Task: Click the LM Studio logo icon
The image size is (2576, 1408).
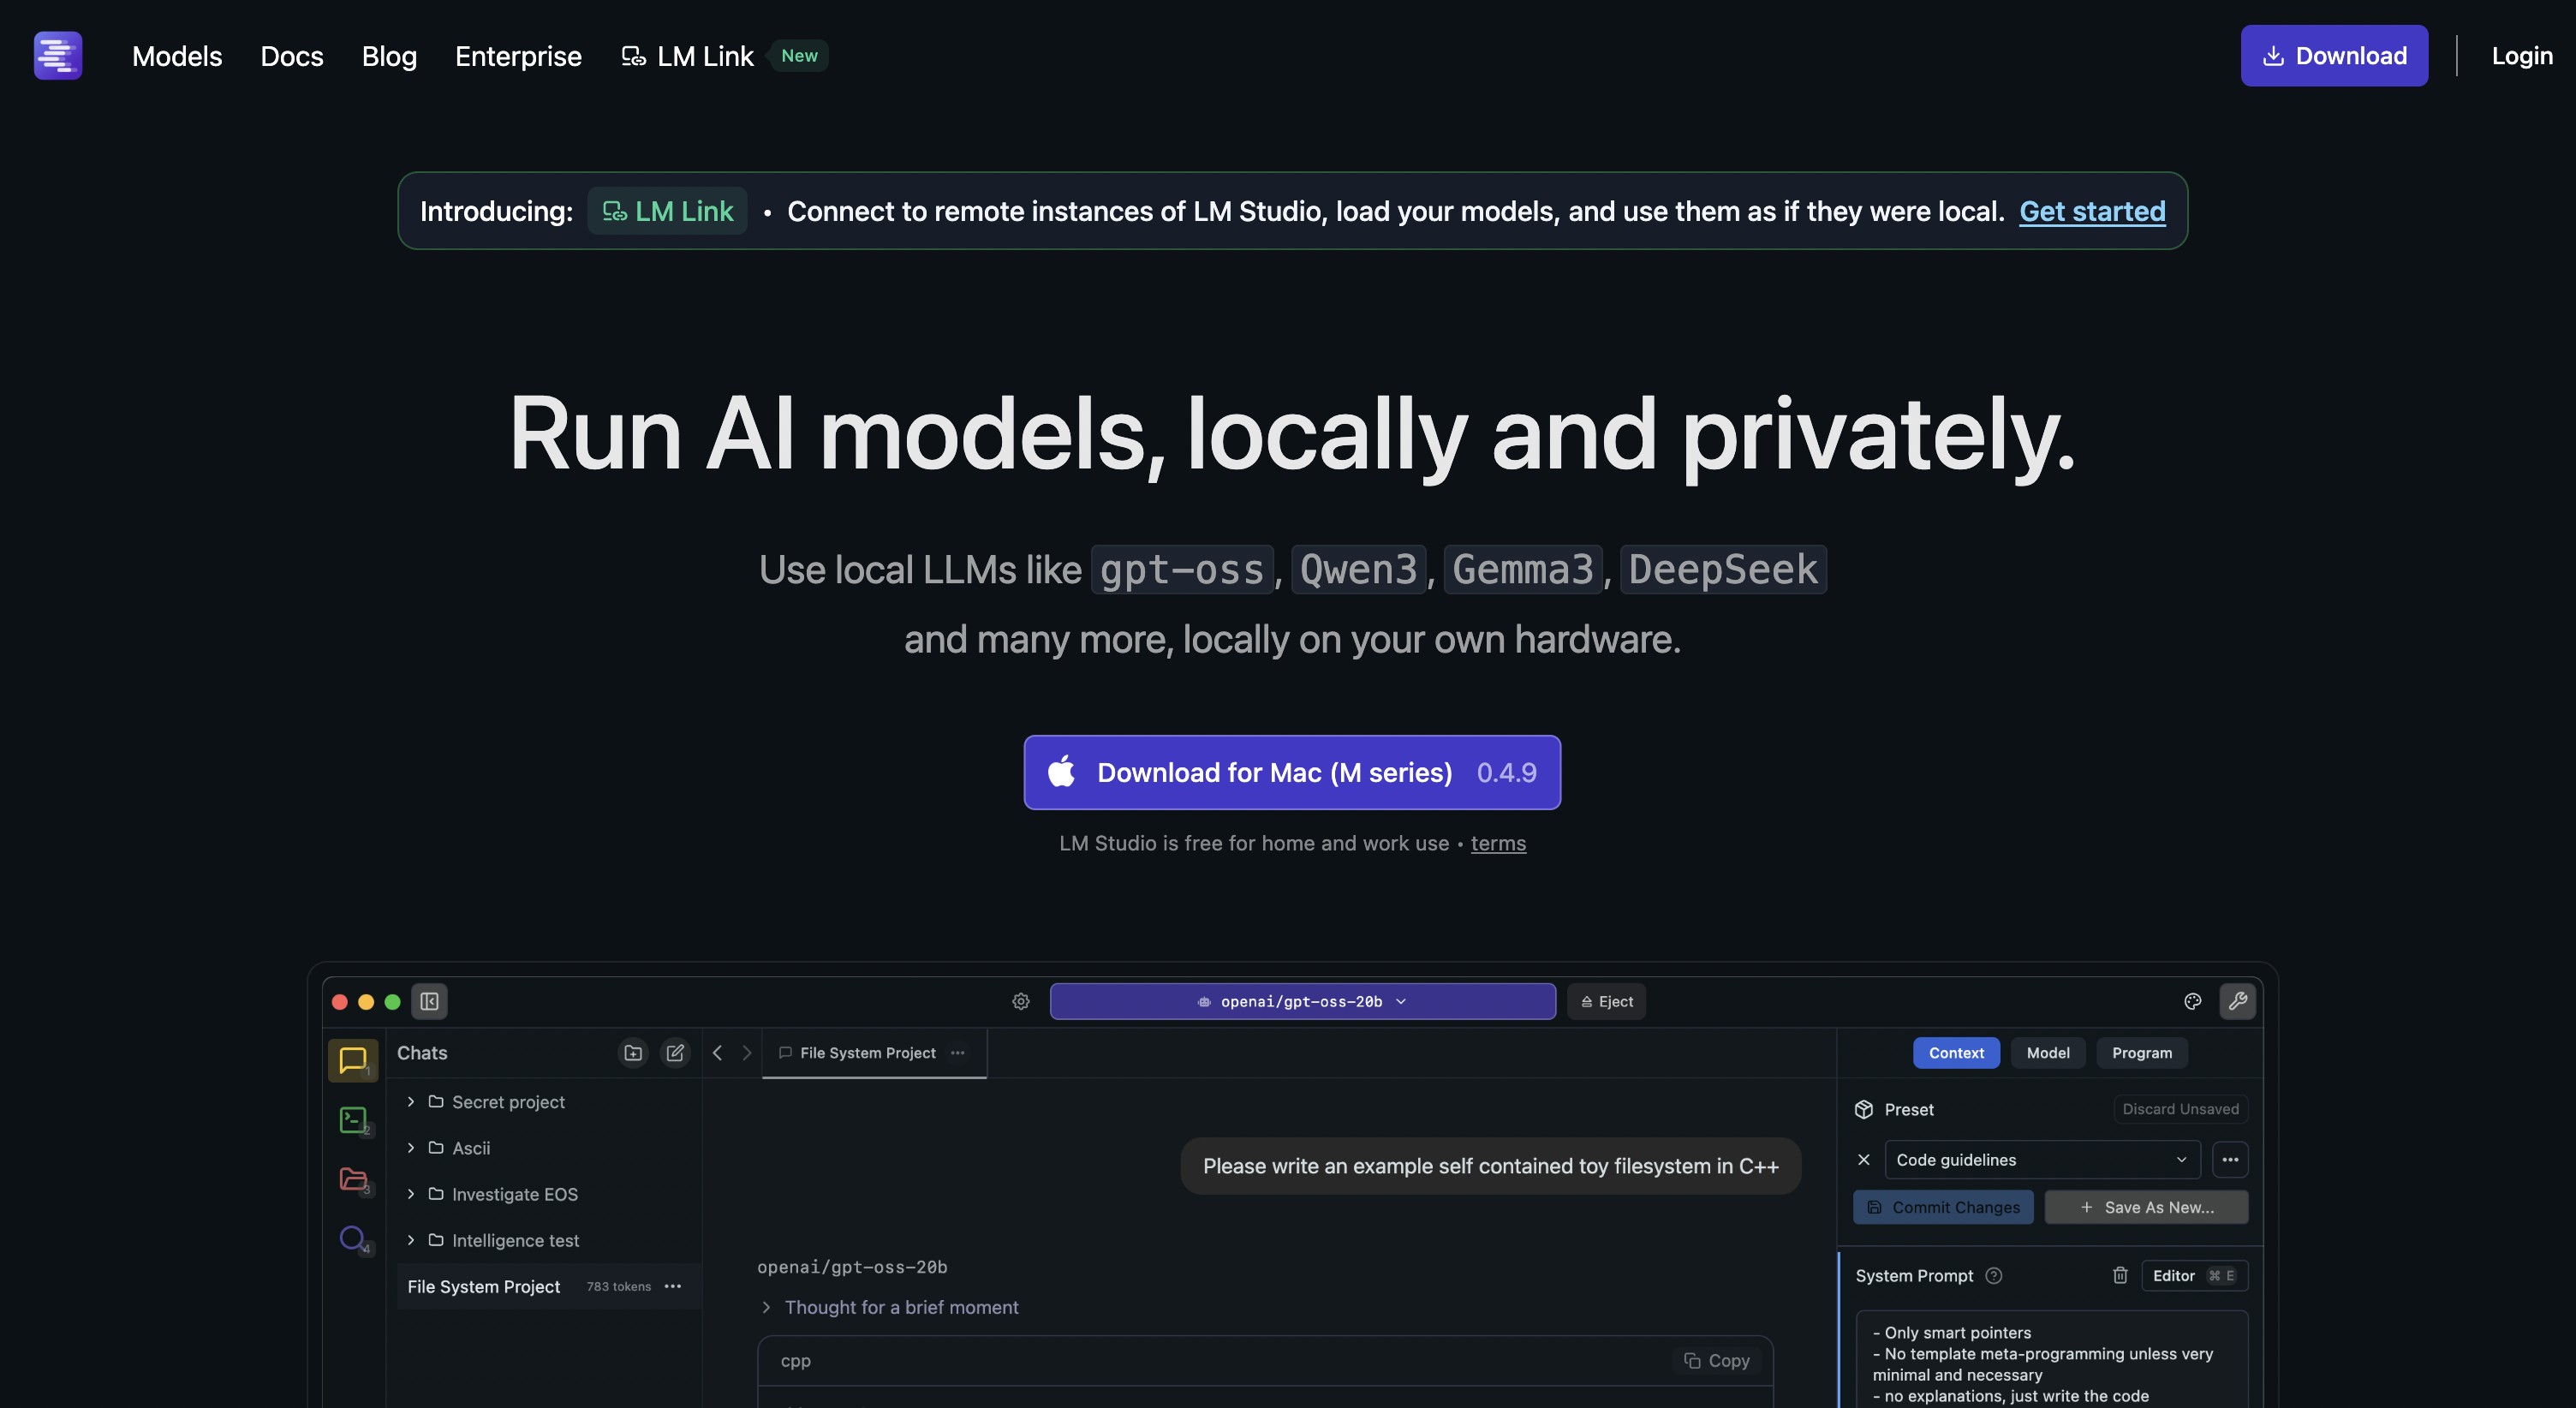Action: click(x=58, y=56)
